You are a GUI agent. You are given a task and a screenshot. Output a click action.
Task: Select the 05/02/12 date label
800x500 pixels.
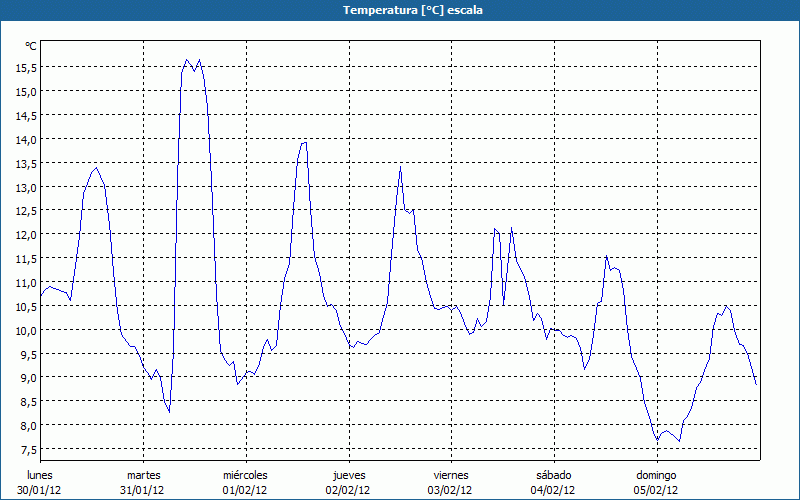(x=656, y=490)
